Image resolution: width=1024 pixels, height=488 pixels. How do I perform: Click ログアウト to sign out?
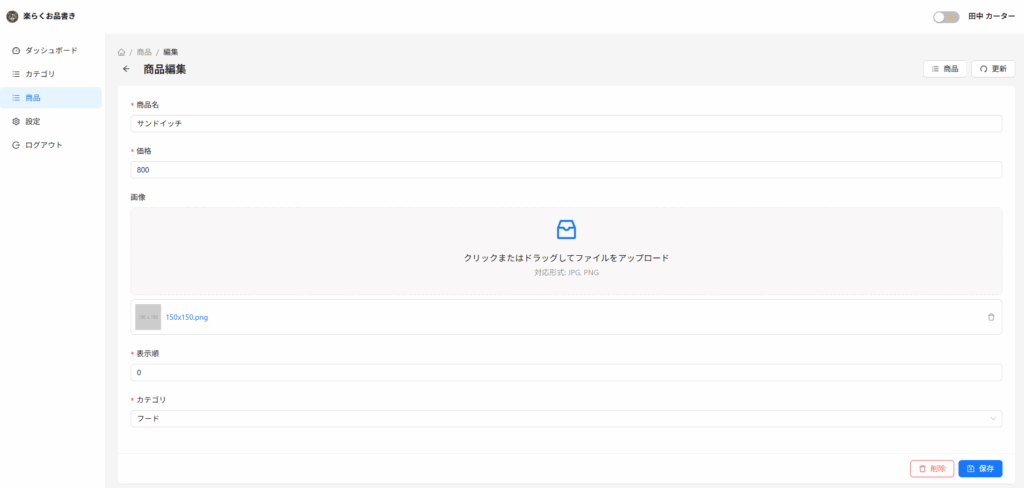[x=43, y=145]
